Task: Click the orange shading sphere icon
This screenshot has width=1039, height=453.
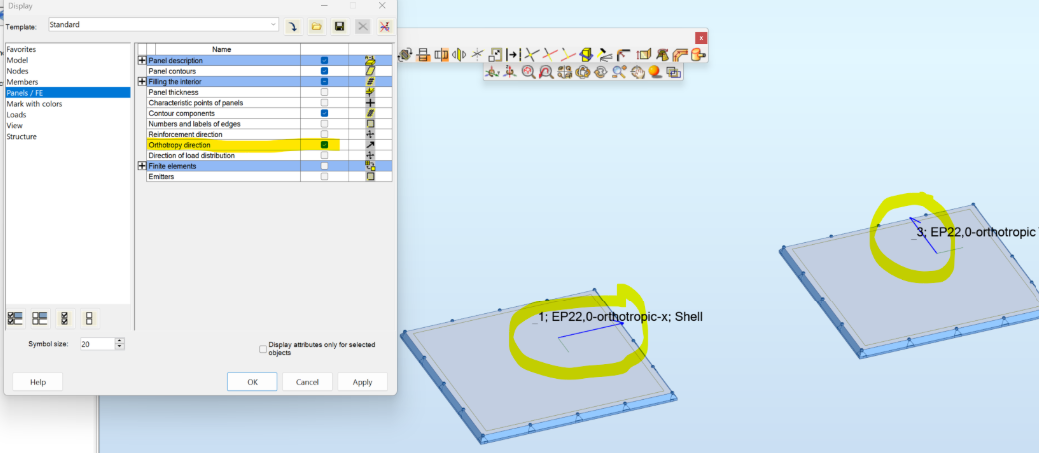Action: [655, 72]
